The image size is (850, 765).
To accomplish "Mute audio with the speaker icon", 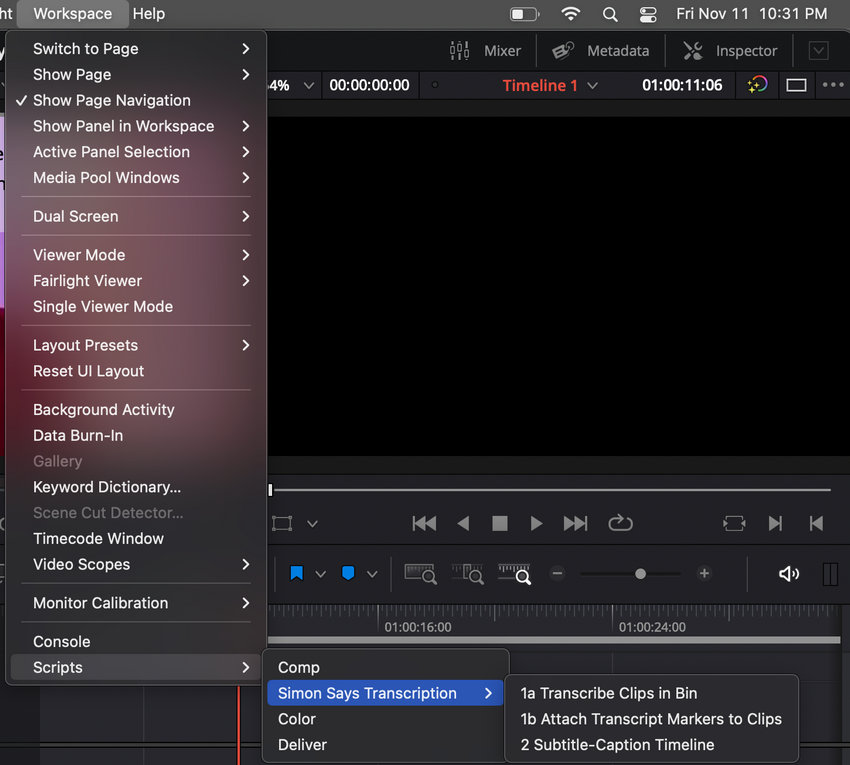I will [x=789, y=574].
